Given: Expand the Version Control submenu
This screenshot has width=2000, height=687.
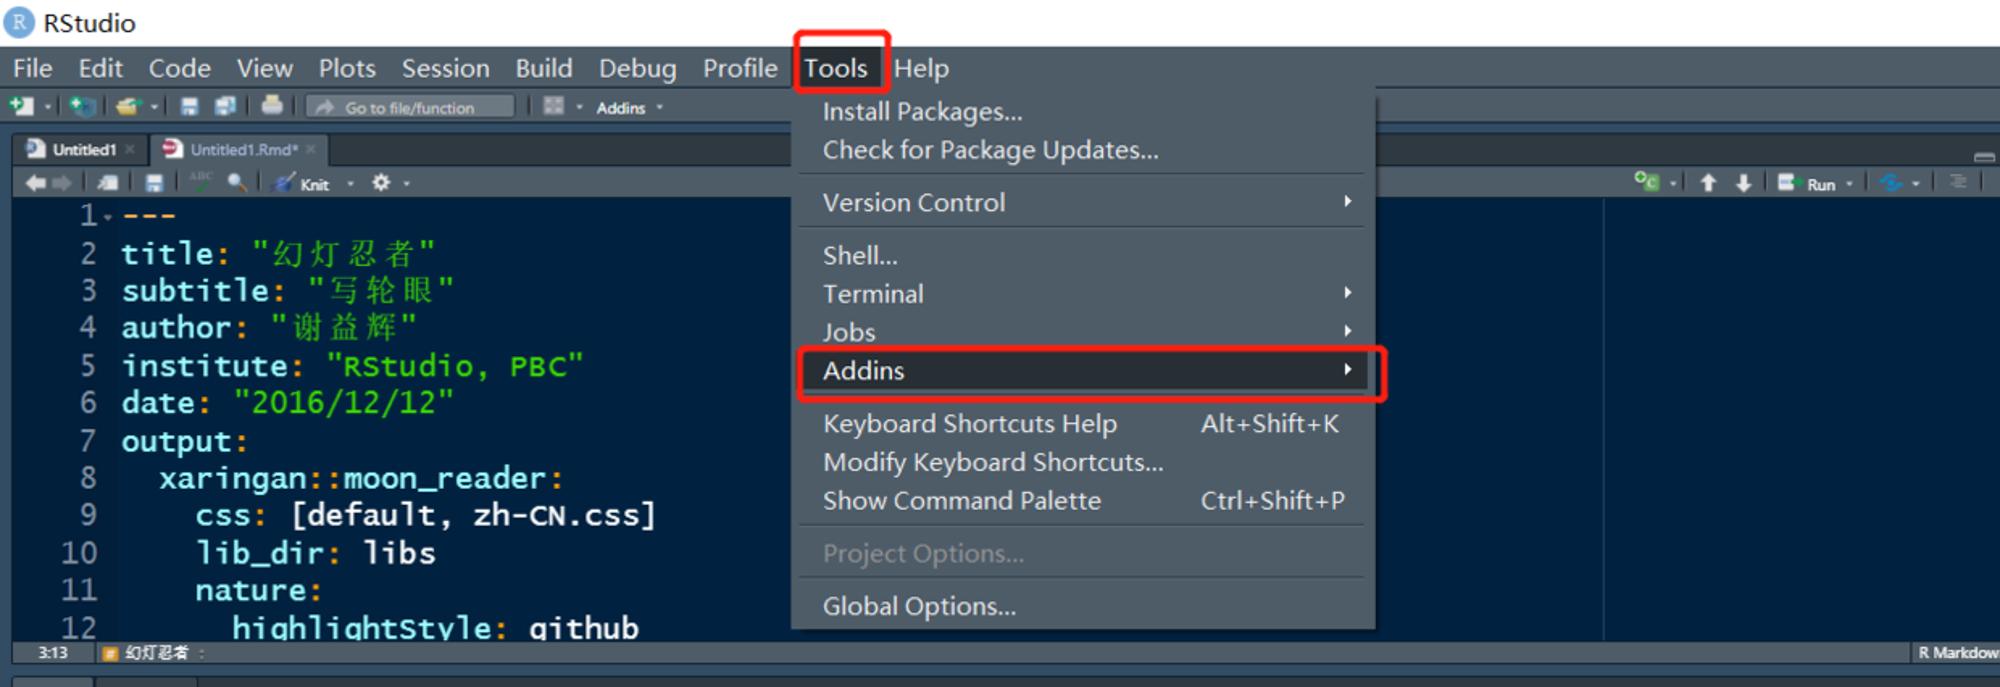Looking at the screenshot, I should tap(1084, 202).
